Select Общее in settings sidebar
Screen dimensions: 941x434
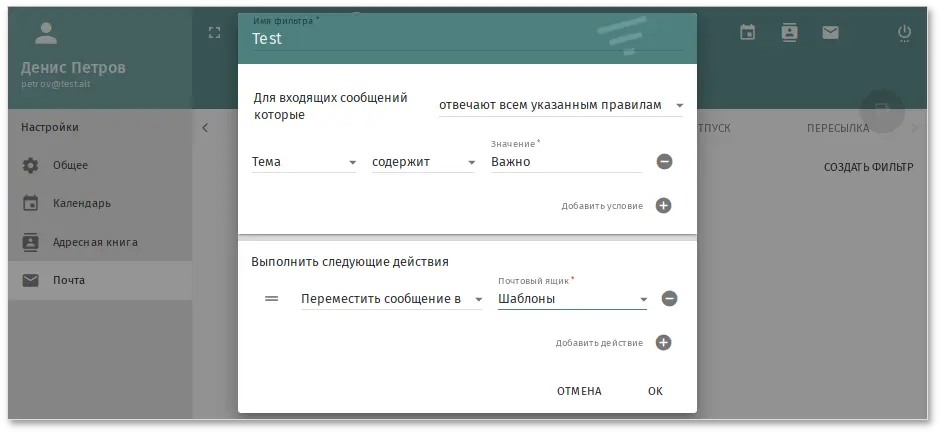(x=100, y=165)
